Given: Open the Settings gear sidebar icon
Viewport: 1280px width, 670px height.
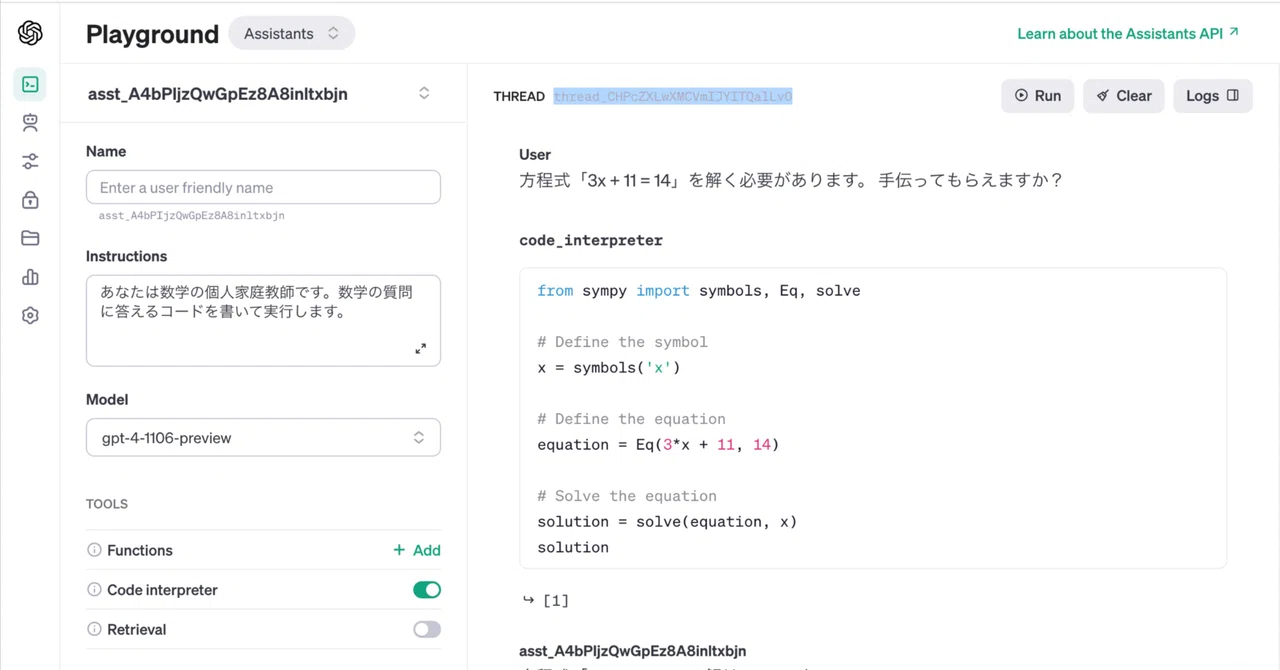Looking at the screenshot, I should 30,315.
